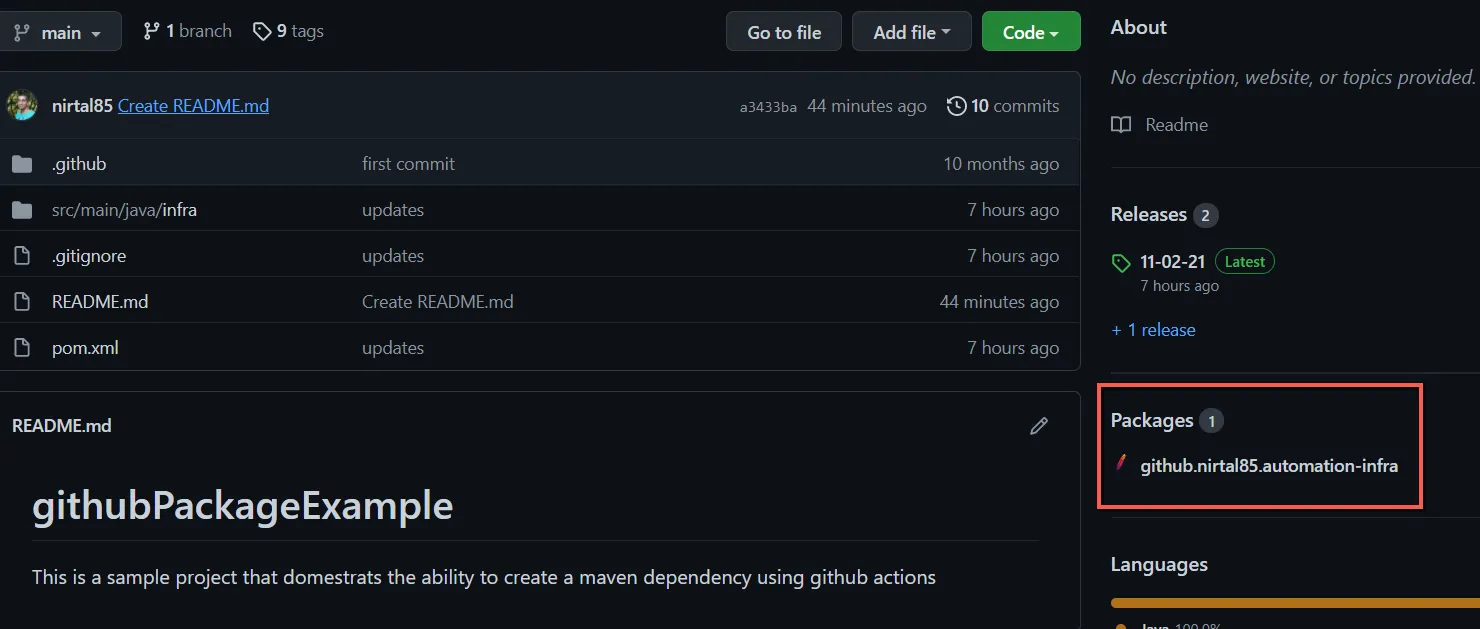
Task: Open commit hash a3433ba
Action: tap(768, 107)
